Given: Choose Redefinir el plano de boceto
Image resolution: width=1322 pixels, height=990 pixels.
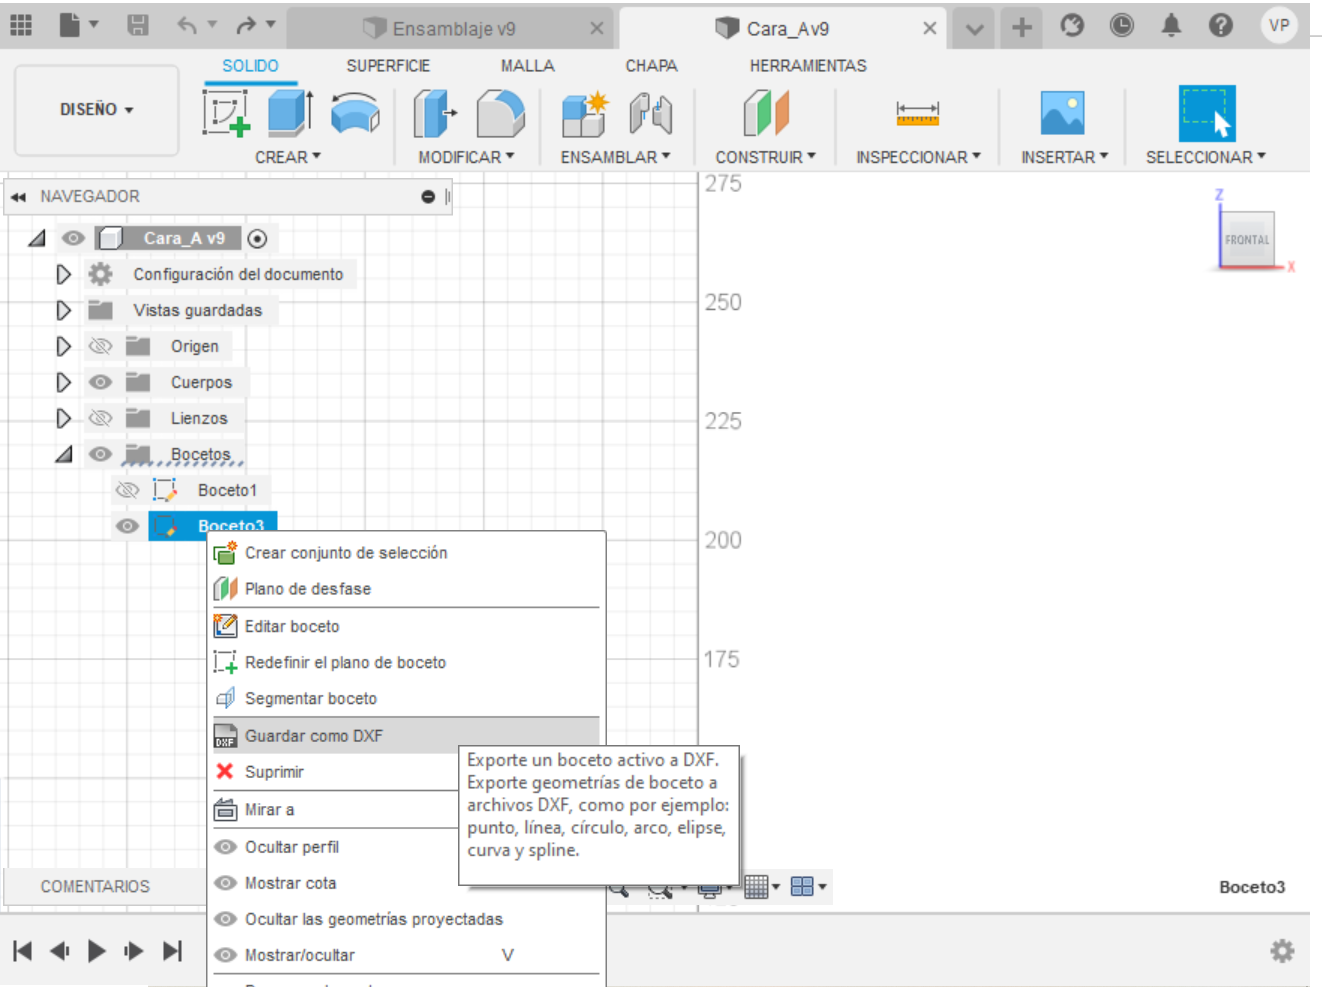Looking at the screenshot, I should [x=406, y=662].
